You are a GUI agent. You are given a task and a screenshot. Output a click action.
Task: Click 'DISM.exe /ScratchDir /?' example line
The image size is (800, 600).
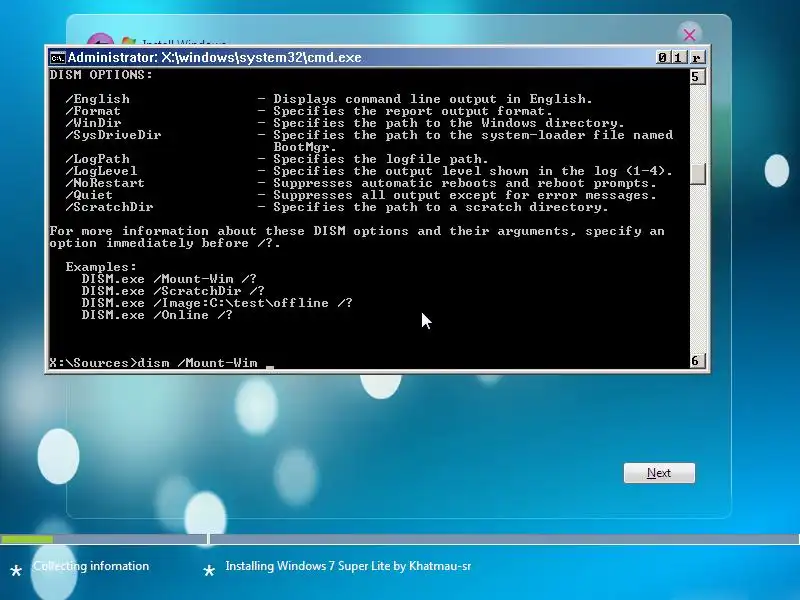(x=173, y=291)
